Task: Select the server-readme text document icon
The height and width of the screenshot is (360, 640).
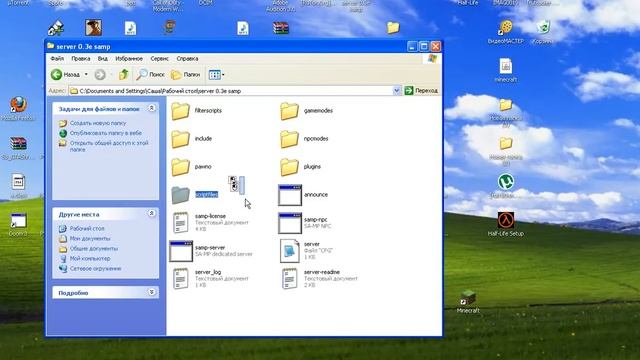Action: click(289, 278)
